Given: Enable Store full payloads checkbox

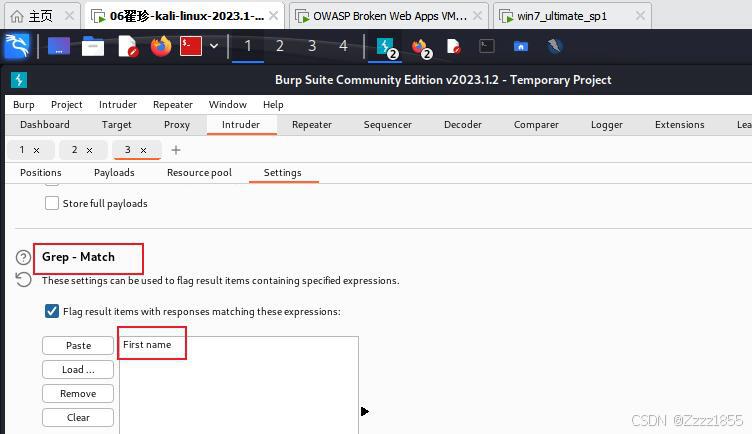Looking at the screenshot, I should pyautogui.click(x=52, y=203).
